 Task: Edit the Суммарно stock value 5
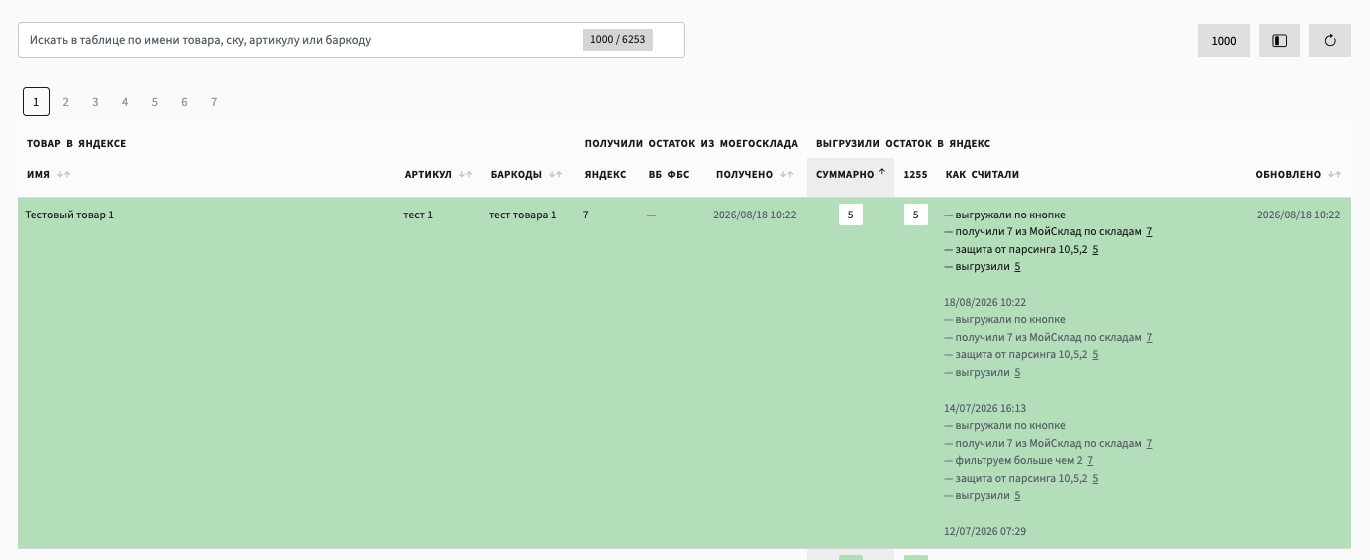click(x=851, y=214)
